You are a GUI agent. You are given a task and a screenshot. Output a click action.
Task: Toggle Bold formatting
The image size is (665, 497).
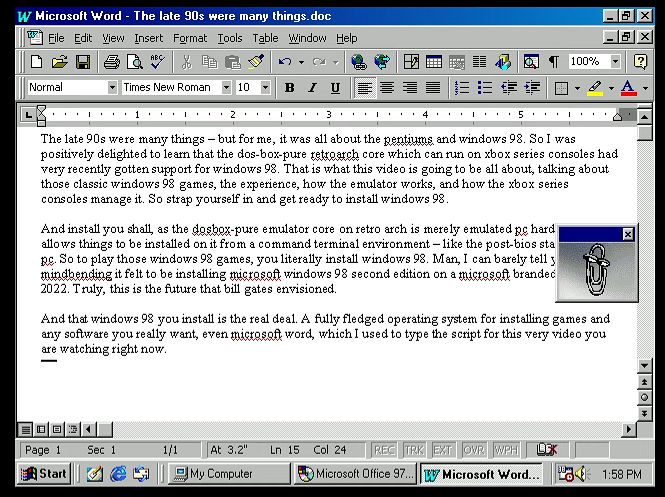click(x=289, y=88)
